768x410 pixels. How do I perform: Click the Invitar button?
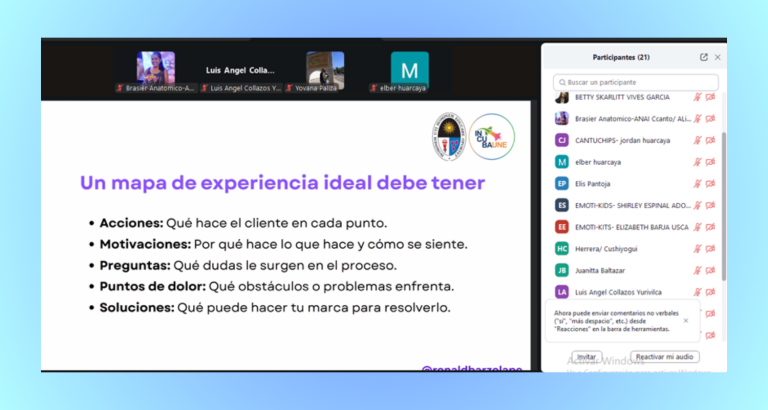point(586,357)
